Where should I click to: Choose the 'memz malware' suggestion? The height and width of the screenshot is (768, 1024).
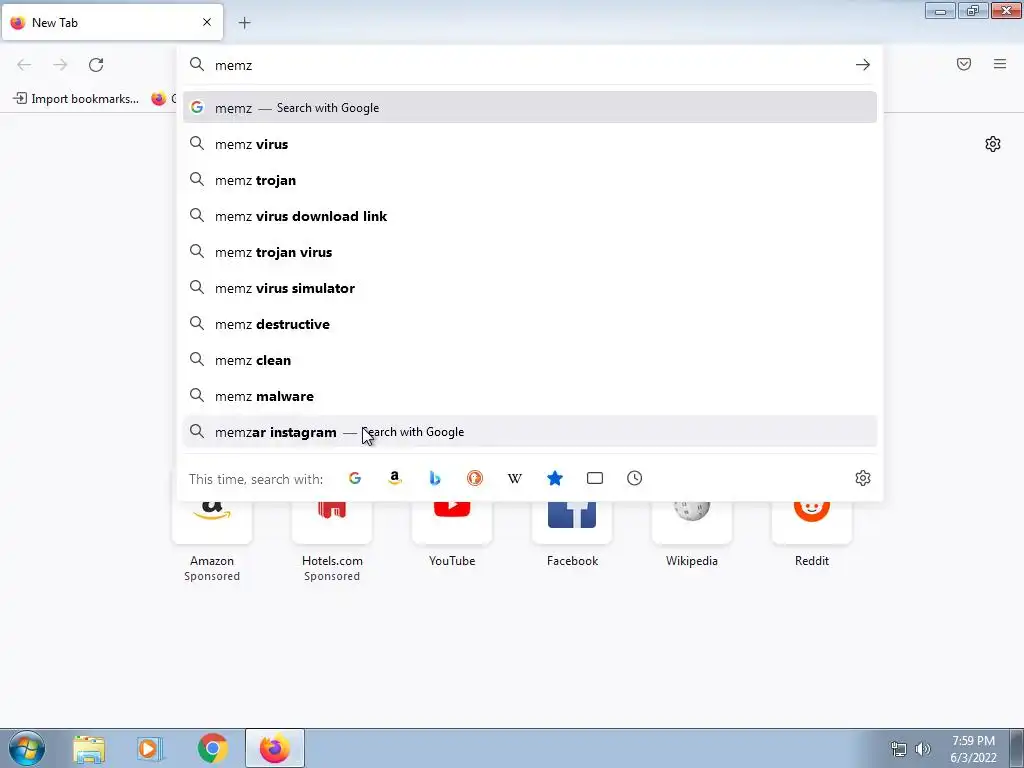pos(530,396)
